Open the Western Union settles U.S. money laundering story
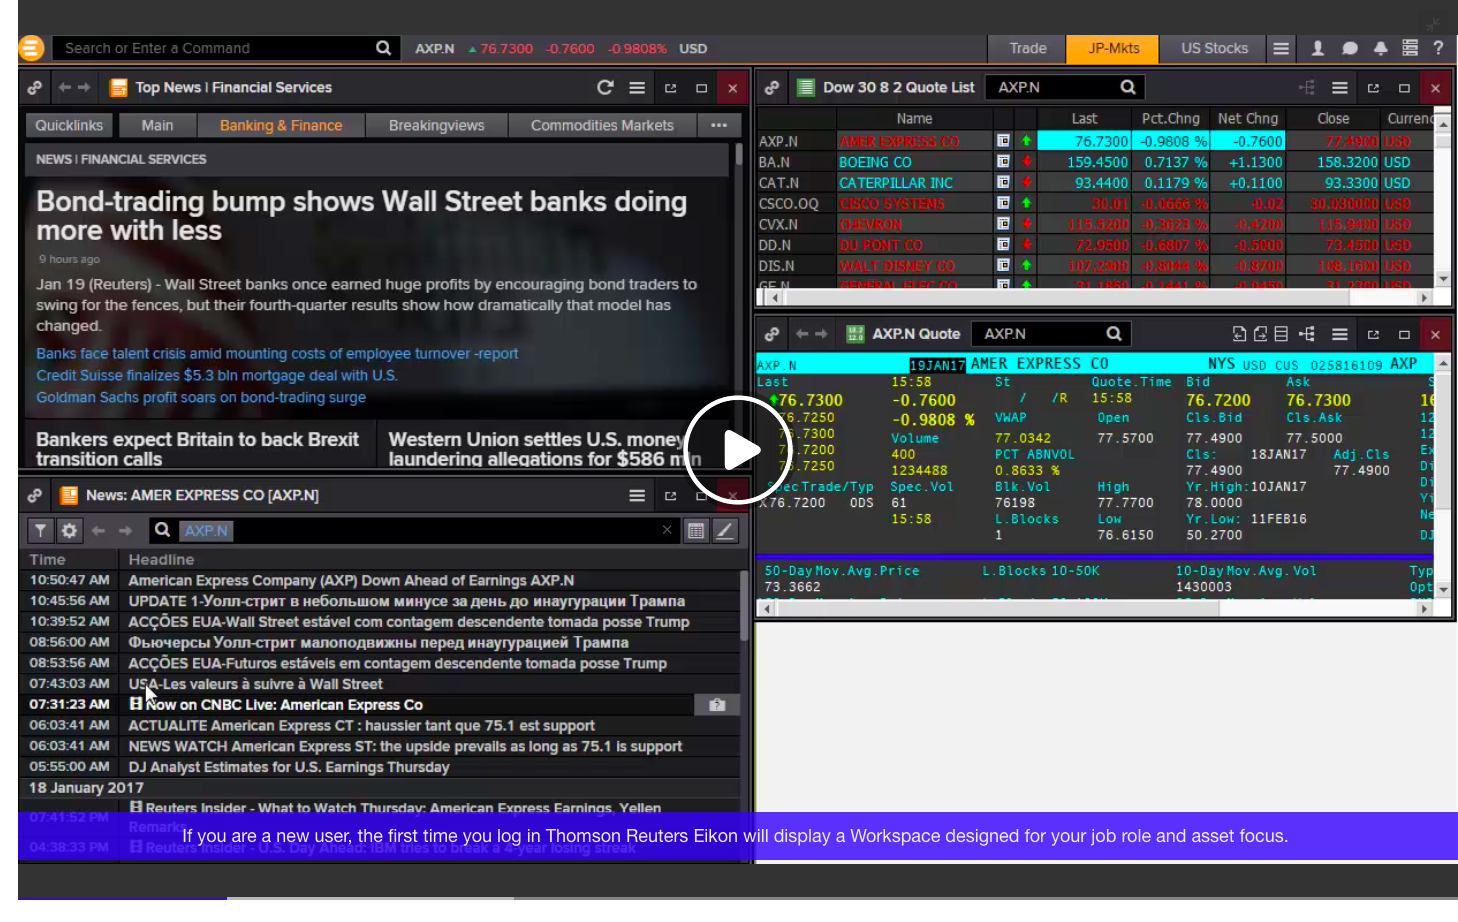 (545, 449)
